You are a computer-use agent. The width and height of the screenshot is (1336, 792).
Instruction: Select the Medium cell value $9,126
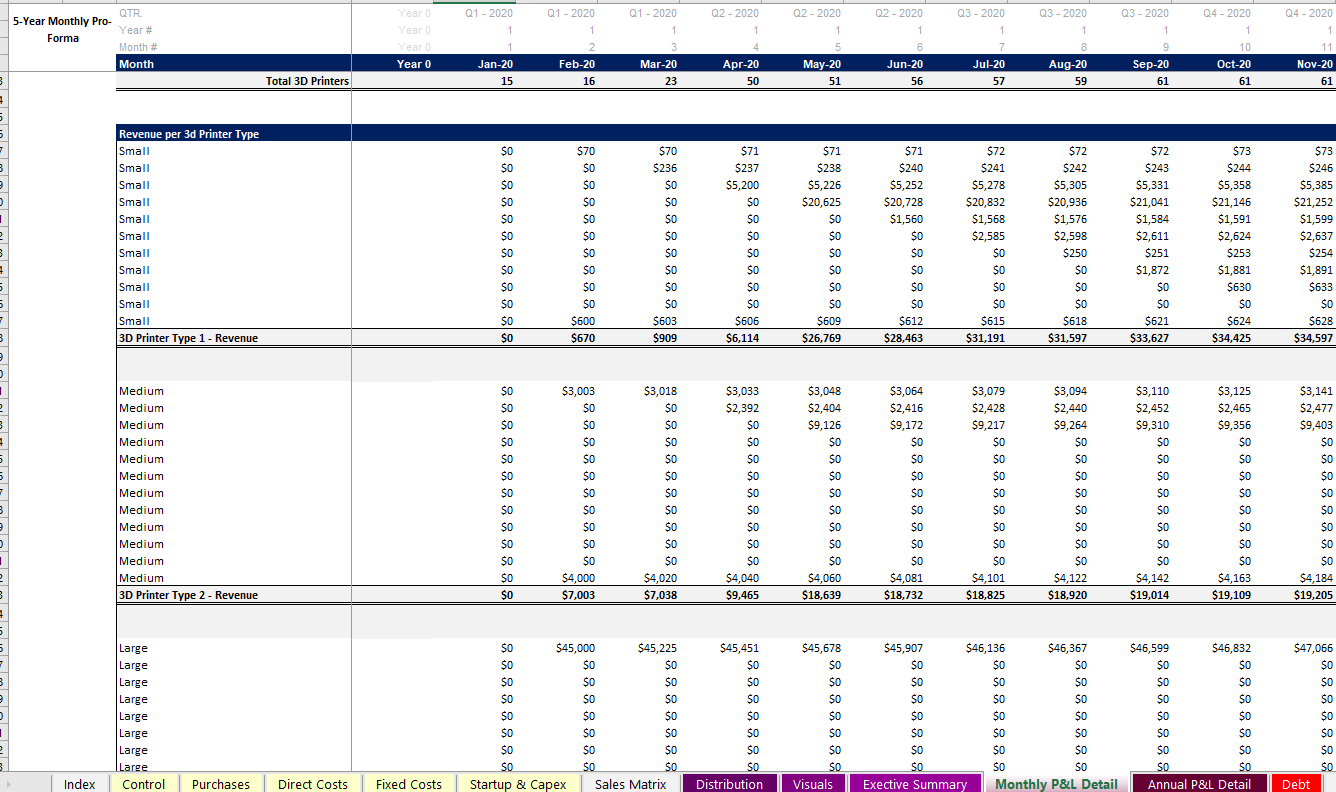pos(825,425)
